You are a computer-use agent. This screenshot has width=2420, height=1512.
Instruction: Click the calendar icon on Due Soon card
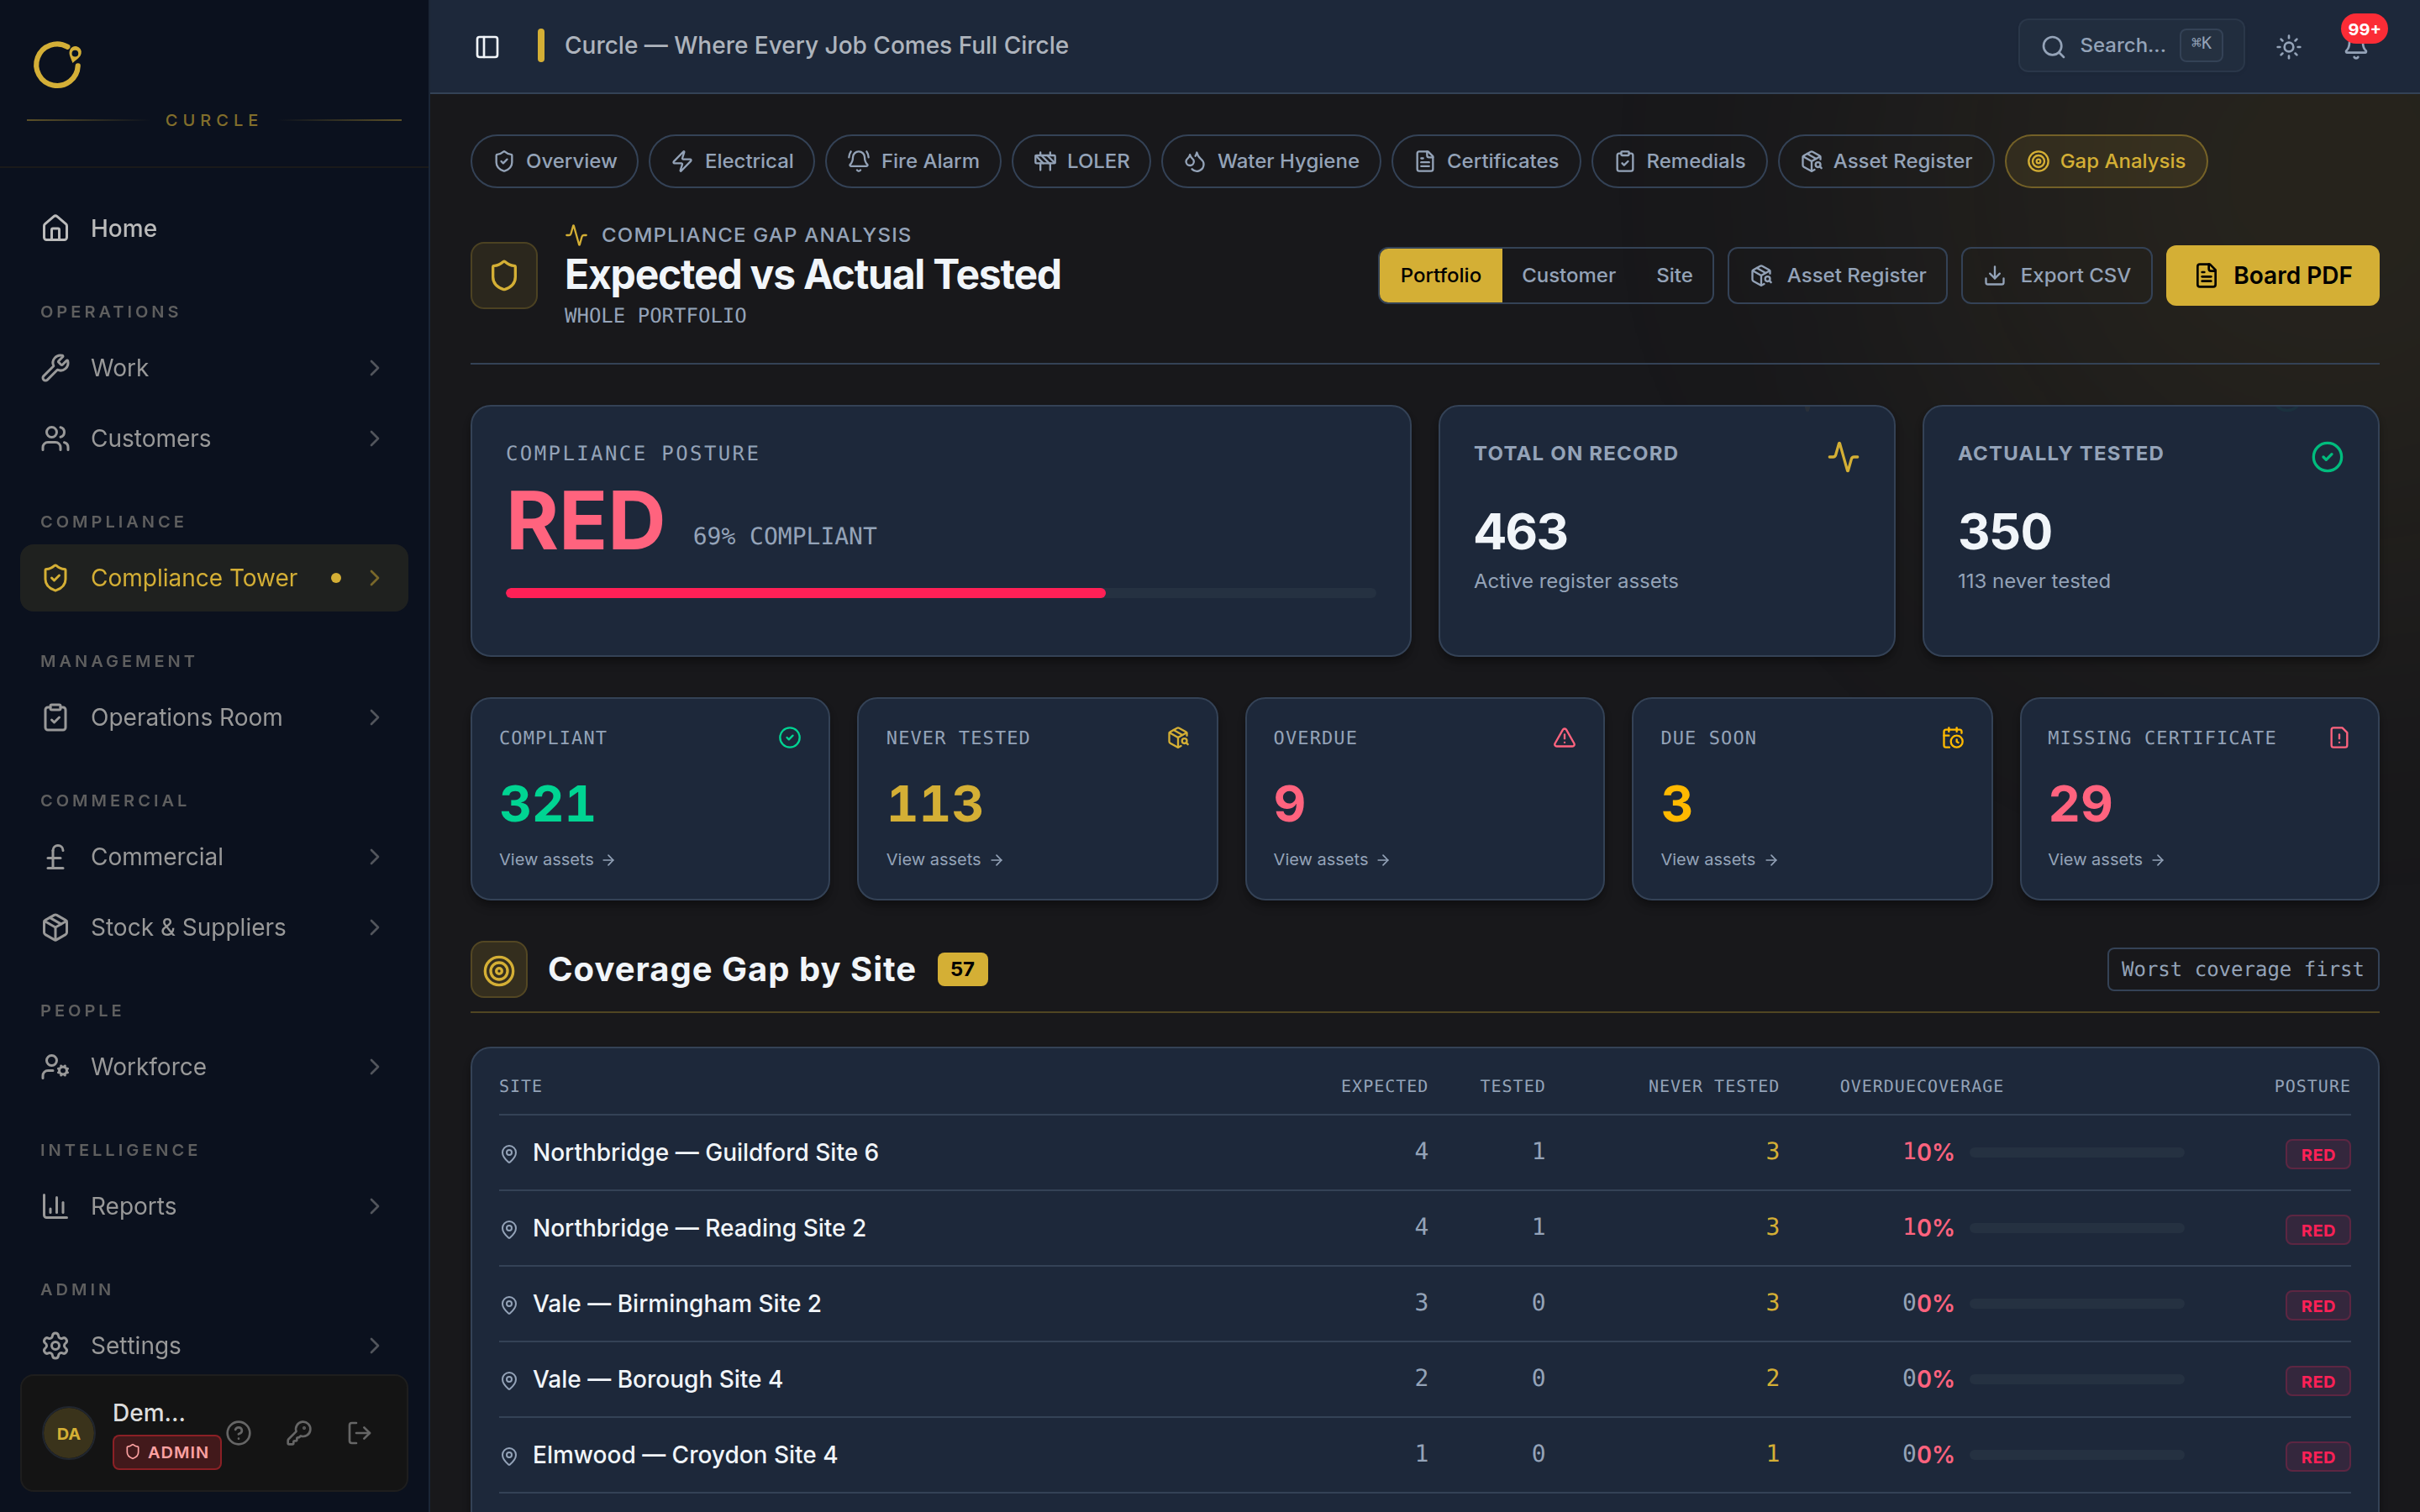click(1952, 738)
